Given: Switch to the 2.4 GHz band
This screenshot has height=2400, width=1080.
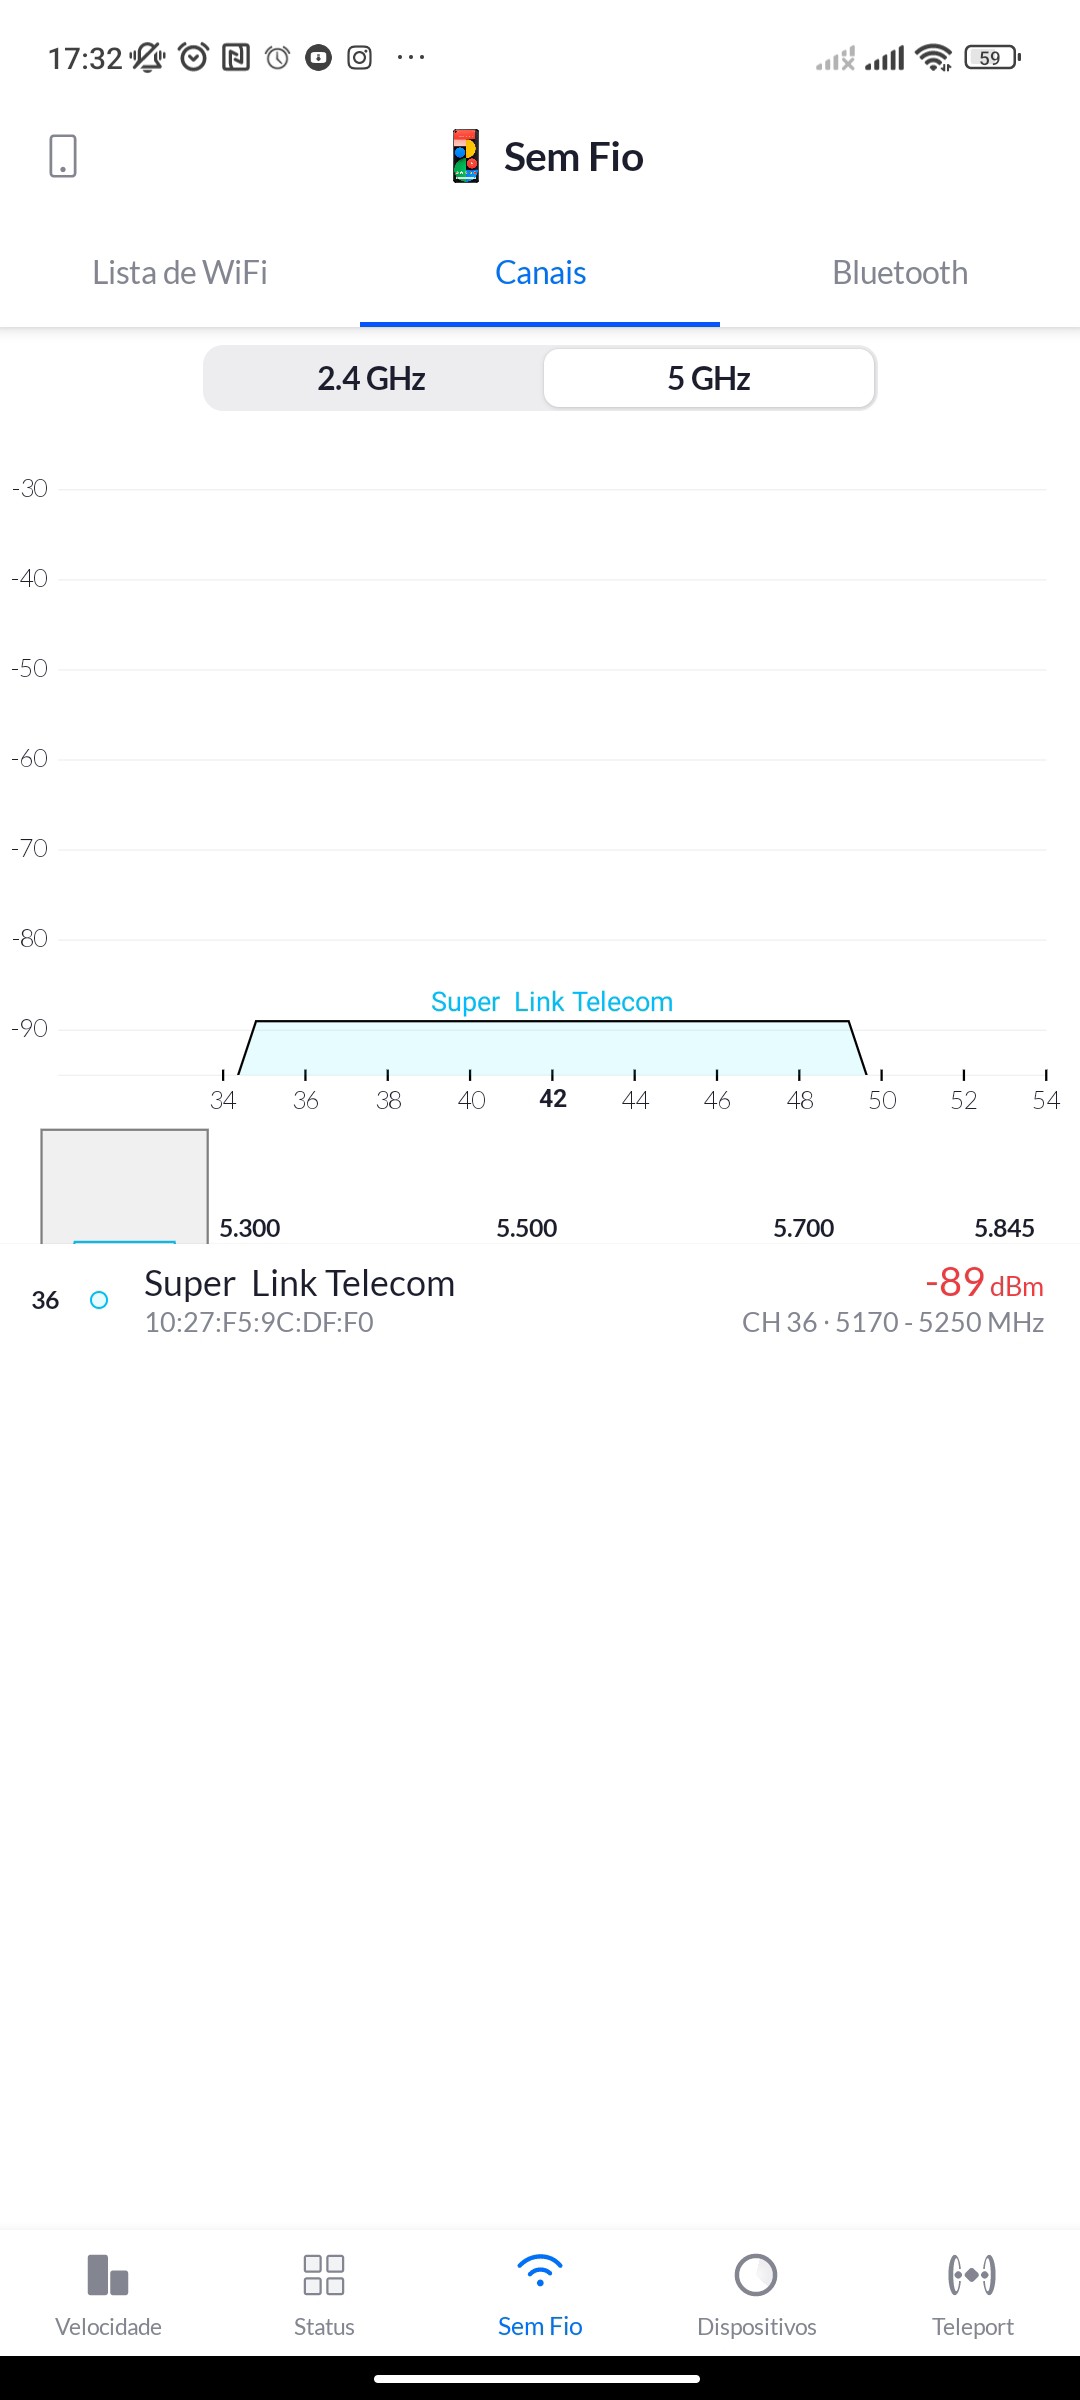Looking at the screenshot, I should coord(372,378).
